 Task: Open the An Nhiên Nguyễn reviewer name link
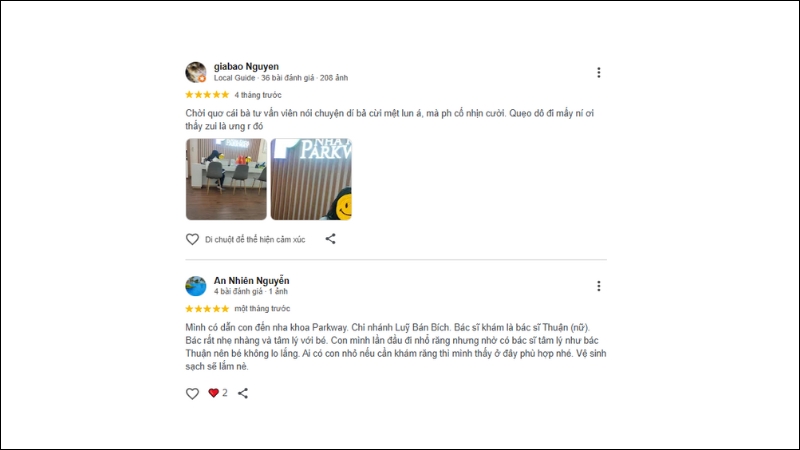(252, 281)
